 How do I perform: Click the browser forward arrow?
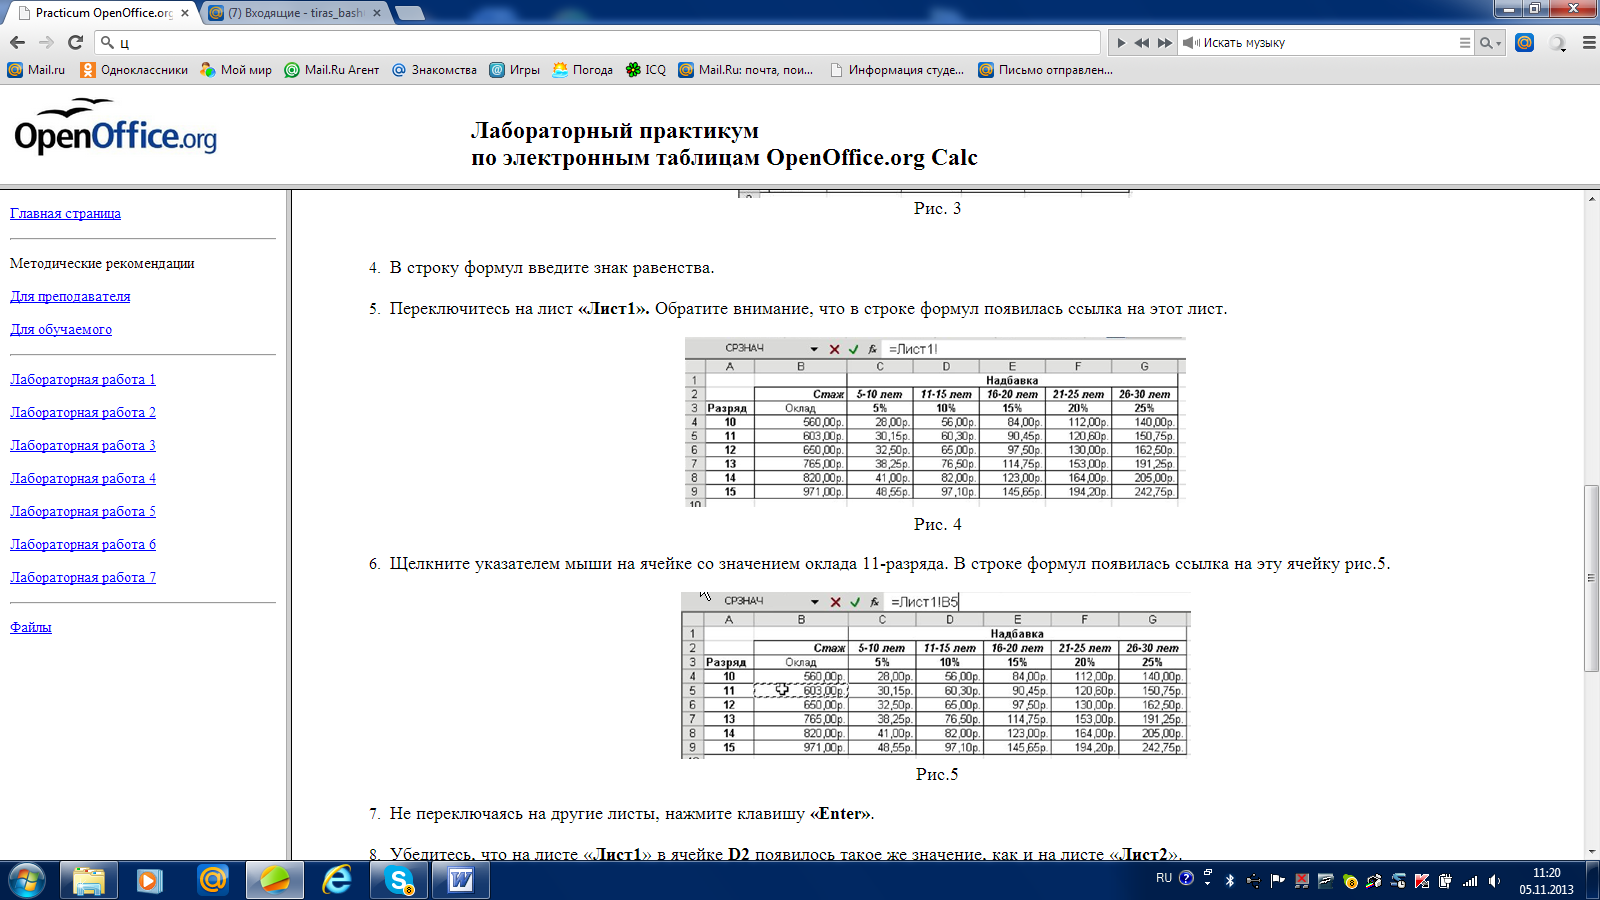click(46, 42)
